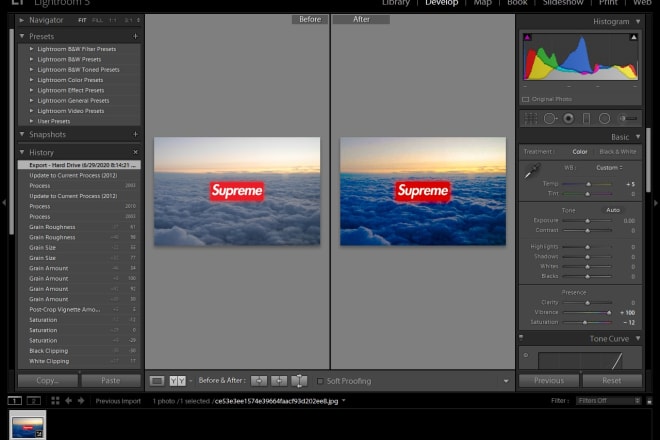This screenshot has width=660, height=440.
Task: Click the Y|Y Before/After view icon
Action: (x=177, y=381)
